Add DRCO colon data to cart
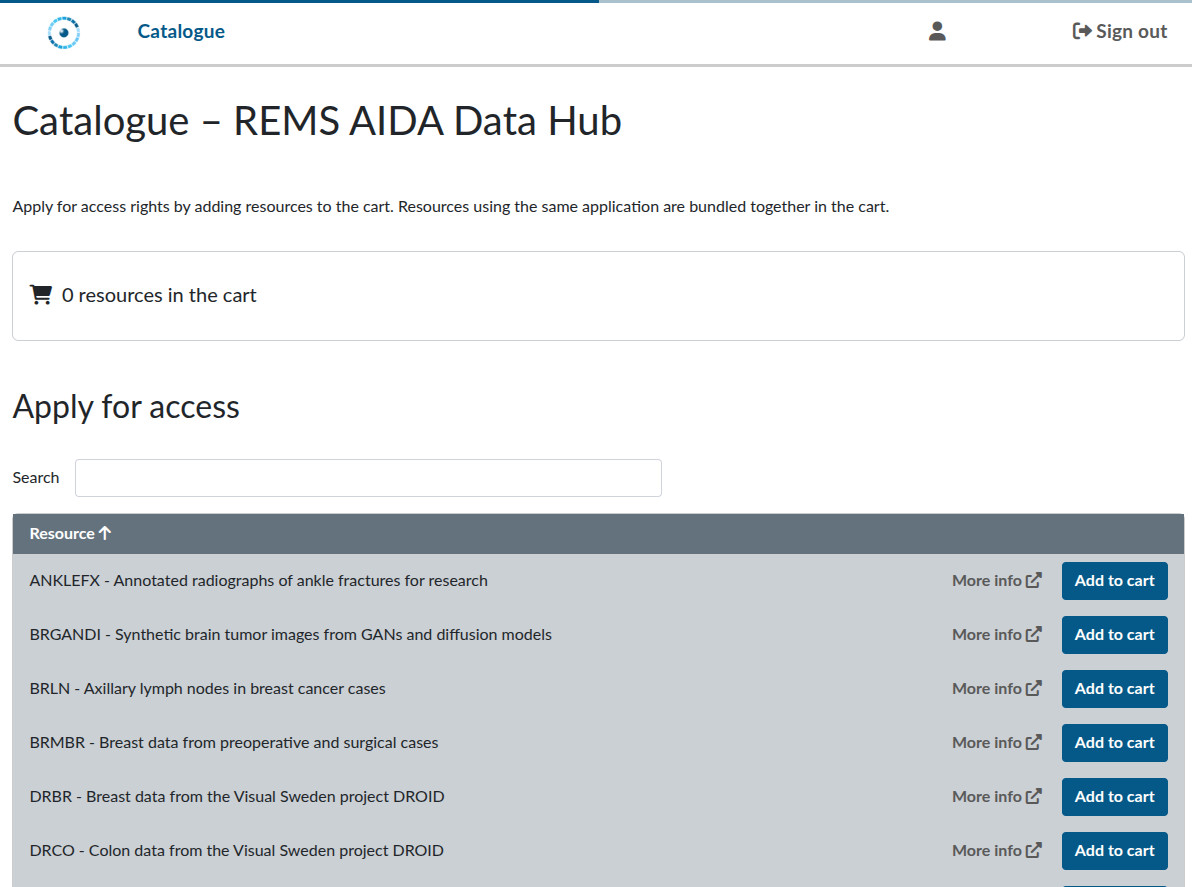Viewport: 1192px width, 887px height. [x=1114, y=851]
